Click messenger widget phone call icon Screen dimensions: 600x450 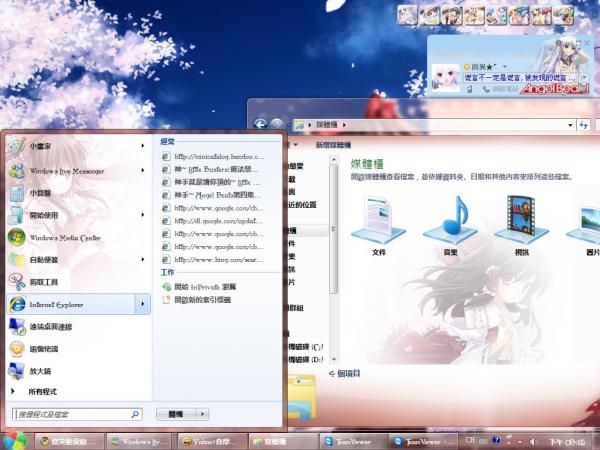pyautogui.click(x=486, y=89)
